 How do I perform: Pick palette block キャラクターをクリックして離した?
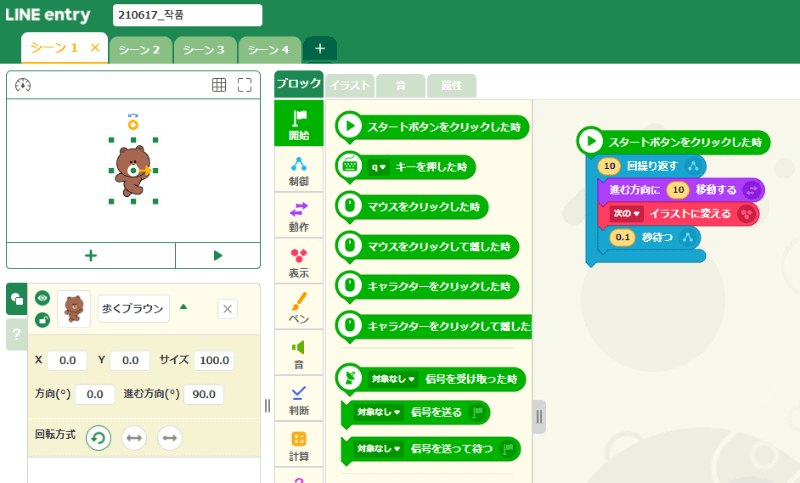434,326
